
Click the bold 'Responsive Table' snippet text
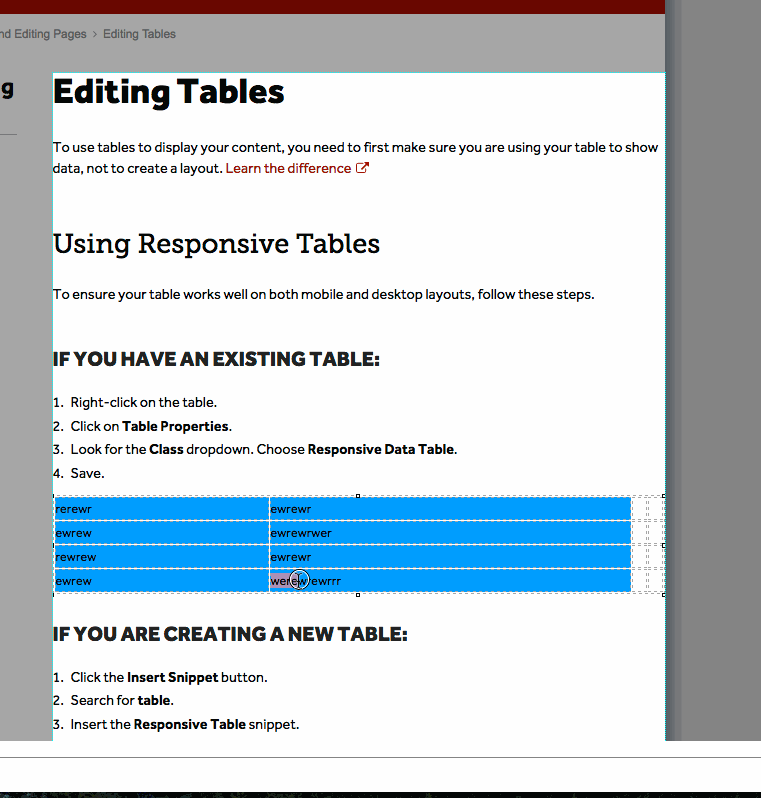pos(190,724)
